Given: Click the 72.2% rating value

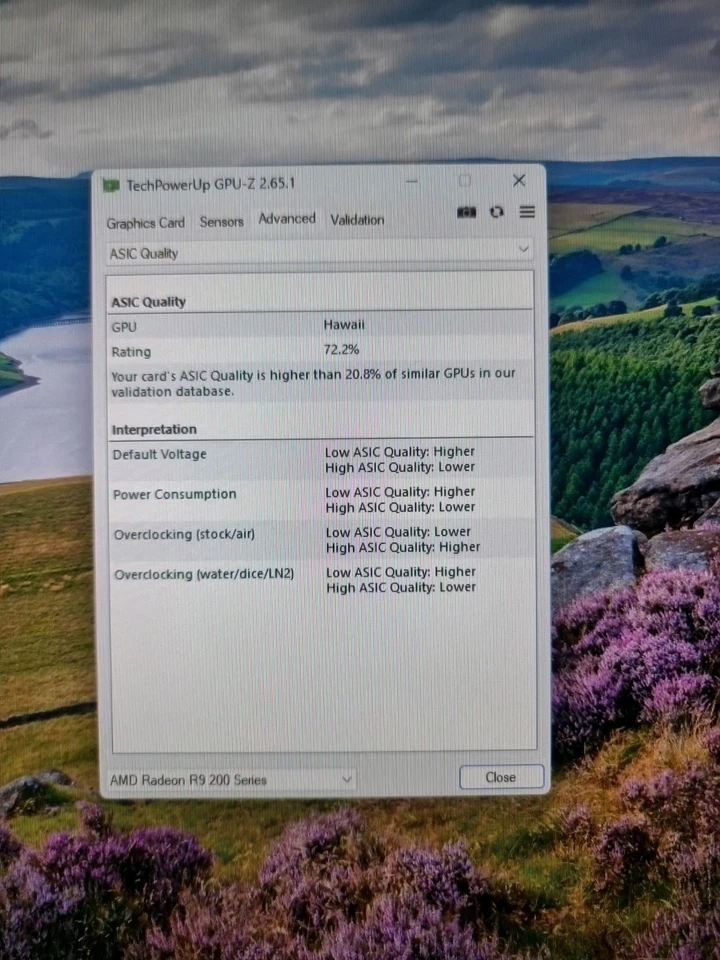Looking at the screenshot, I should [341, 350].
